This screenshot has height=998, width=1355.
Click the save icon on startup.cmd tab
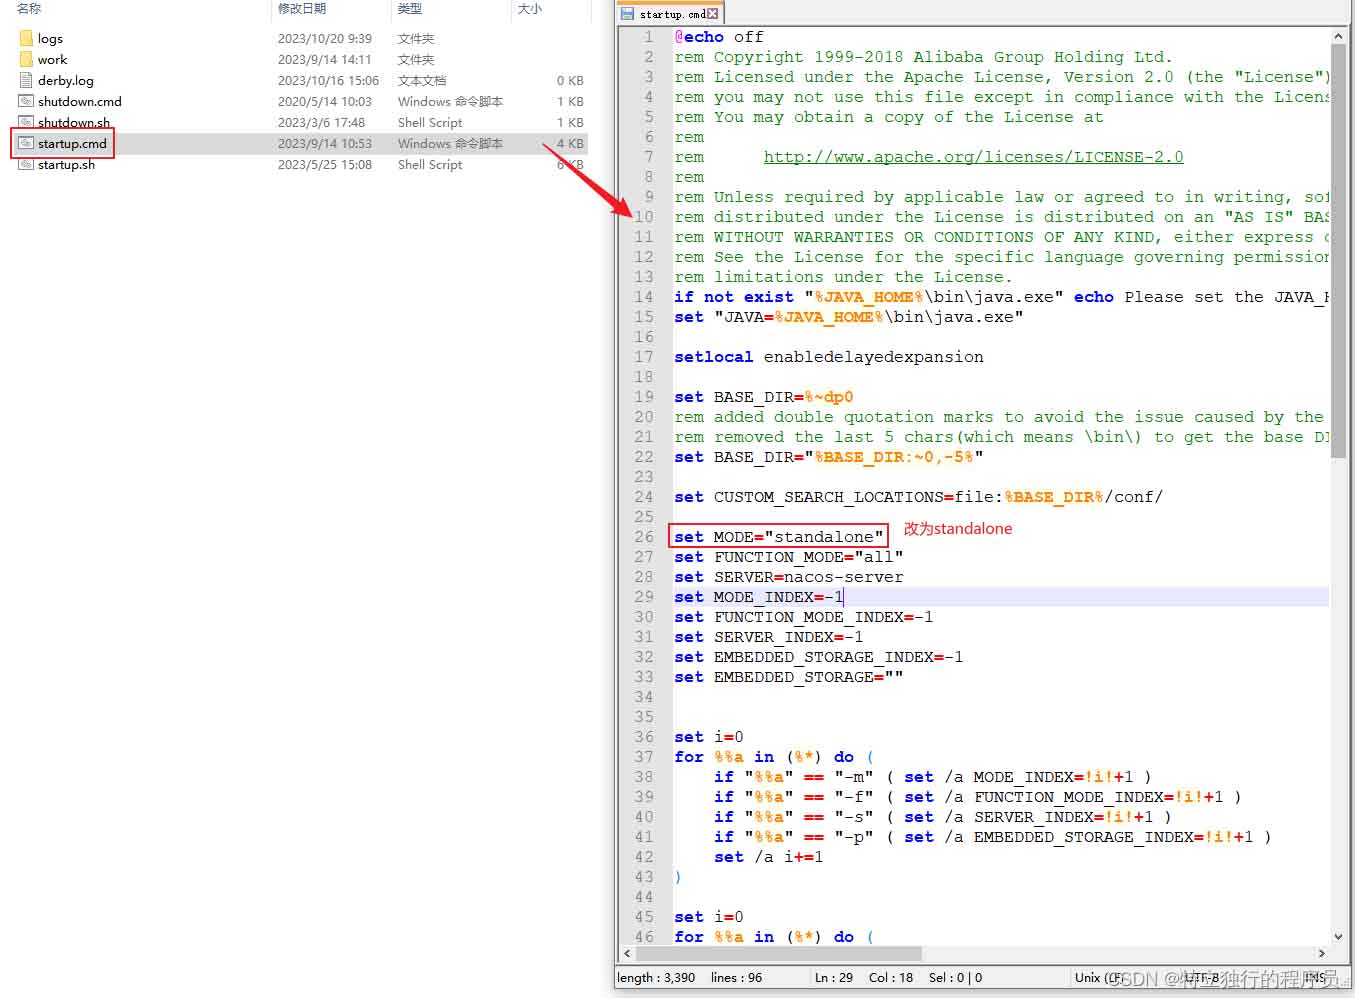point(627,14)
